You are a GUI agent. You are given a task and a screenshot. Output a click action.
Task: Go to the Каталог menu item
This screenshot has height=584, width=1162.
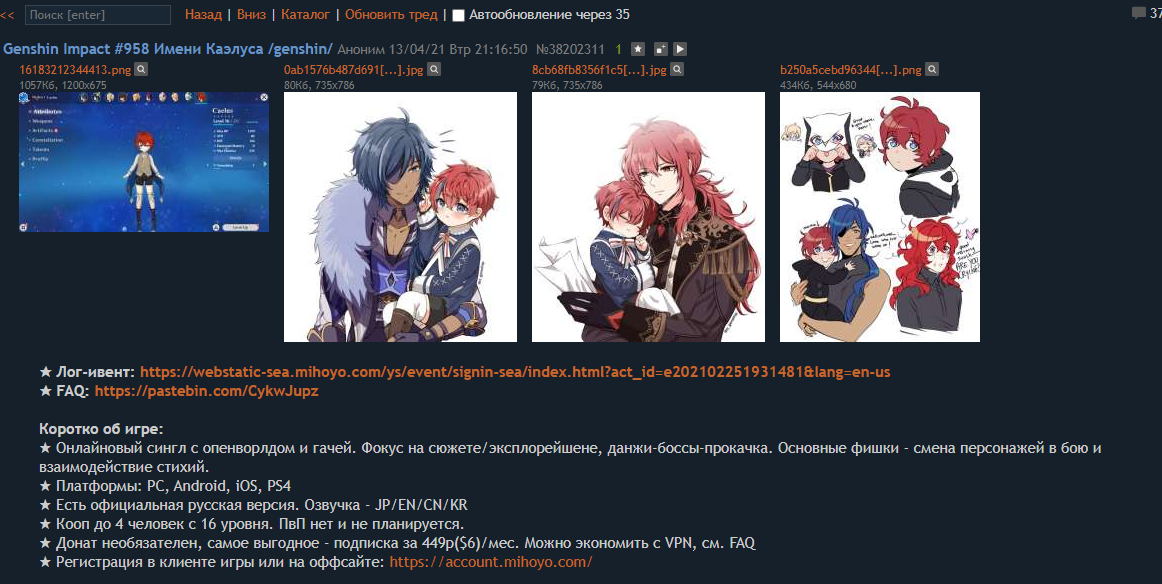pos(305,14)
